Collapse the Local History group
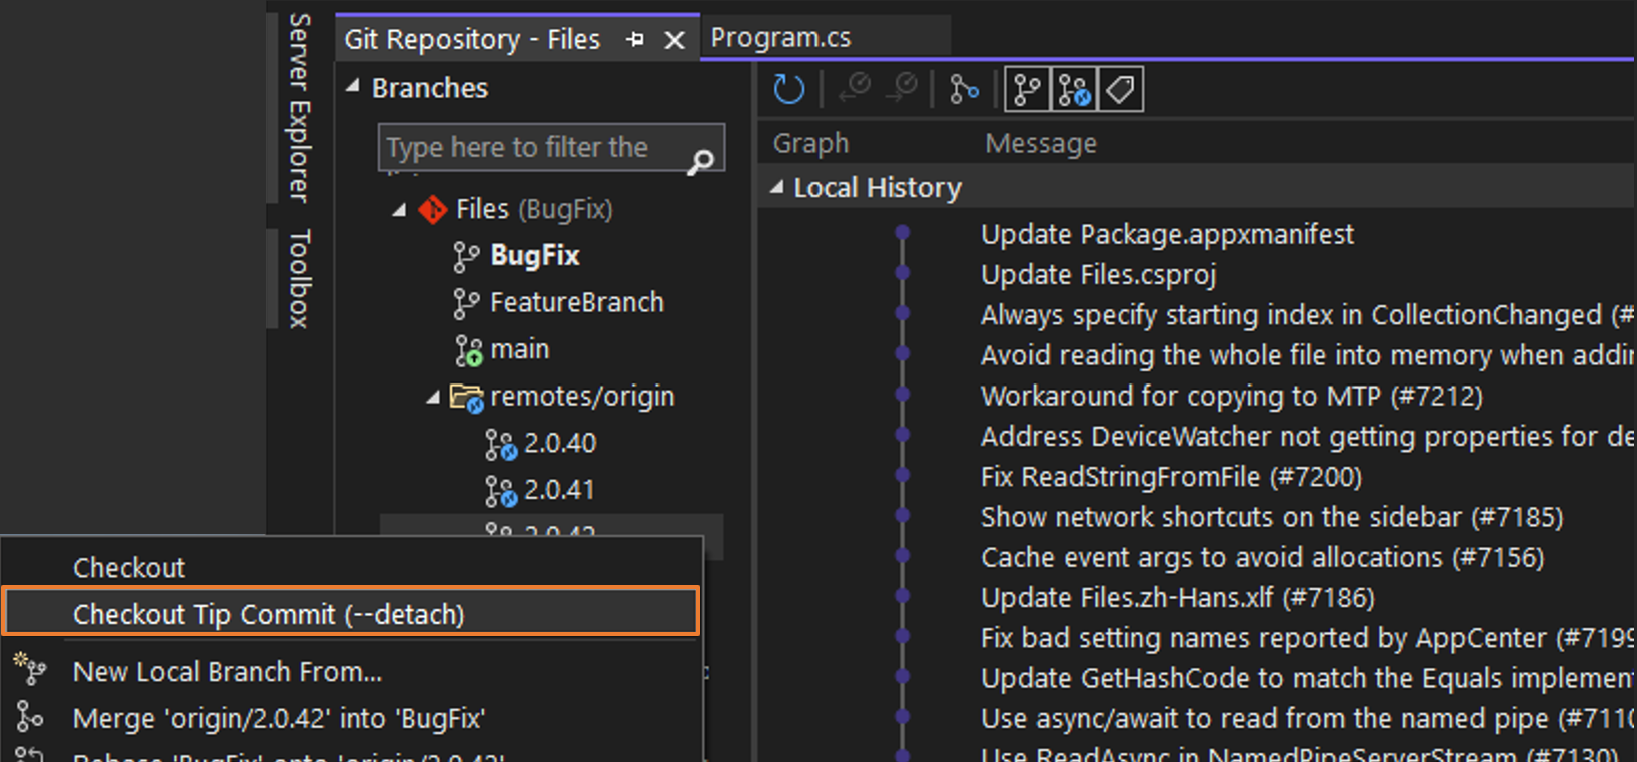Image resolution: width=1637 pixels, height=762 pixels. point(776,187)
